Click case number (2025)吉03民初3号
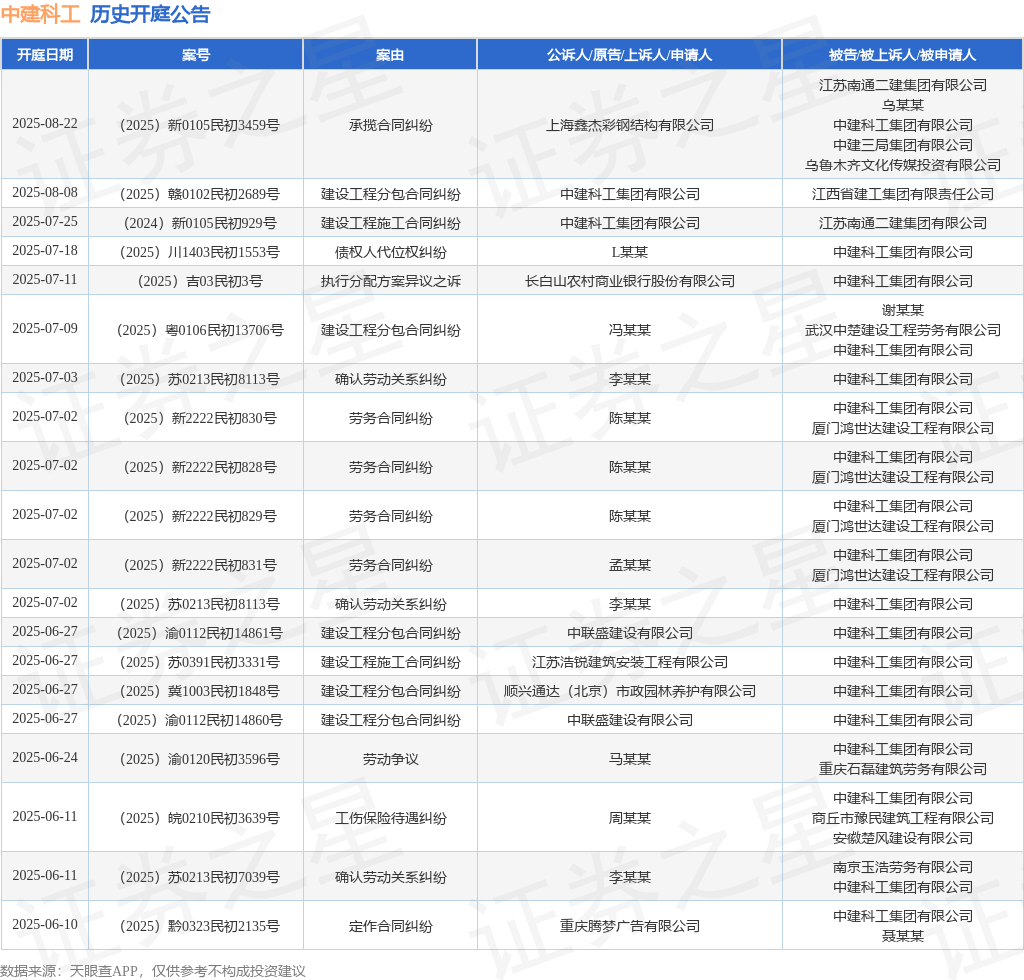 click(196, 281)
